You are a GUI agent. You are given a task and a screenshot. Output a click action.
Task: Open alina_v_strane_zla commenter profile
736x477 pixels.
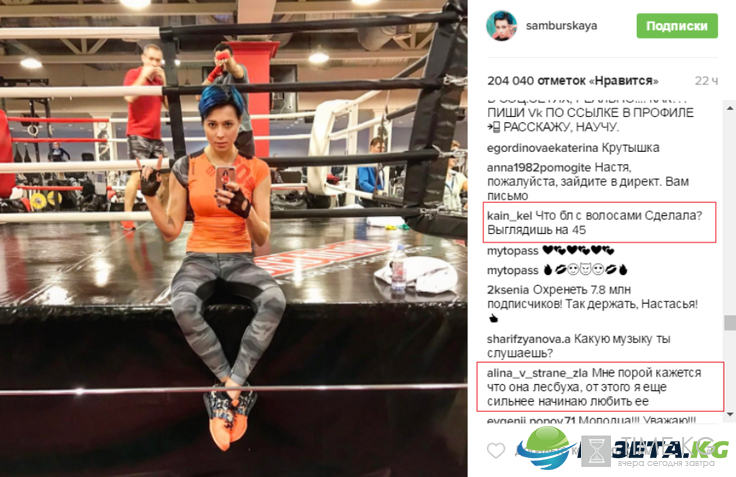(537, 373)
